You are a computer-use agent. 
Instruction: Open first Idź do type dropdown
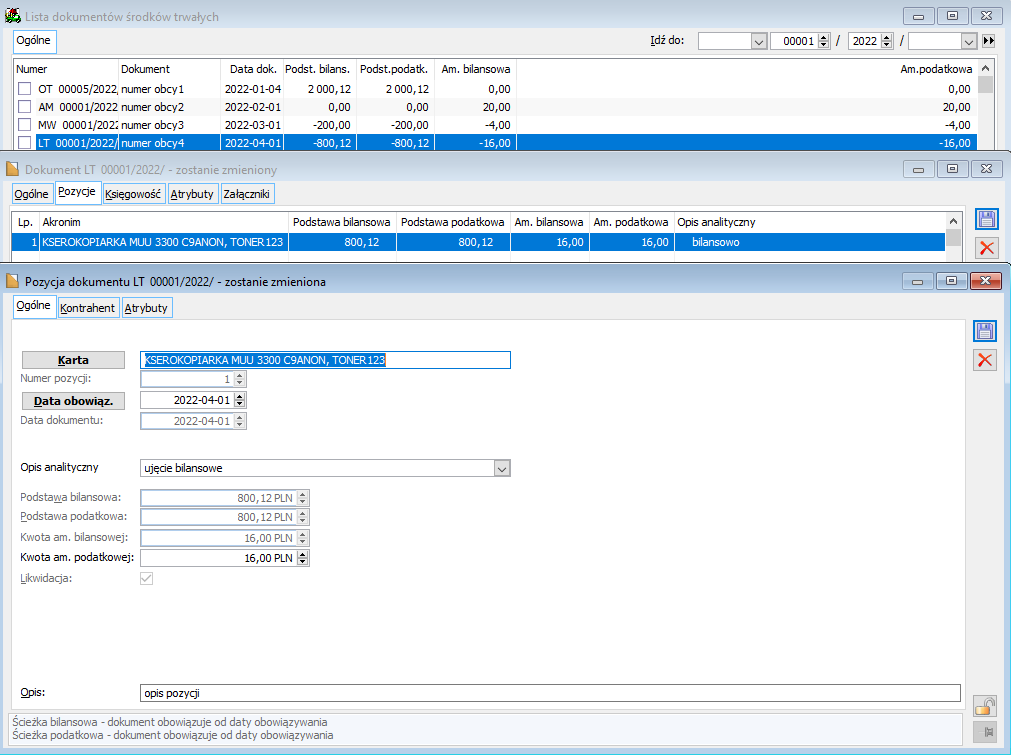pyautogui.click(x=759, y=41)
